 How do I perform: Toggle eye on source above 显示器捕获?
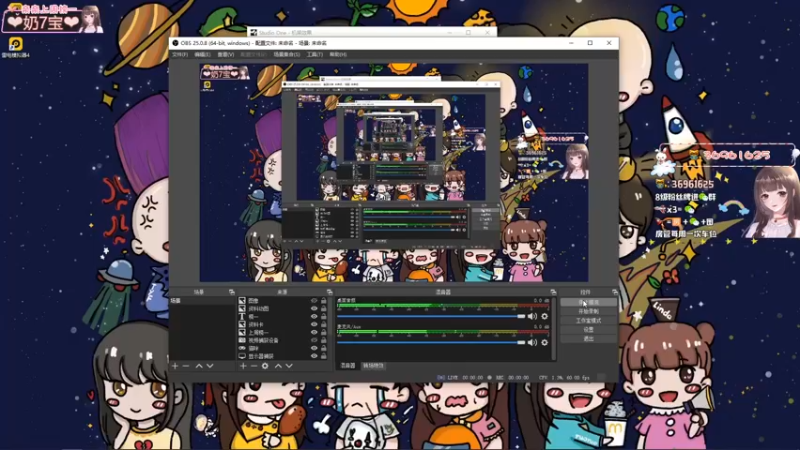click(314, 348)
